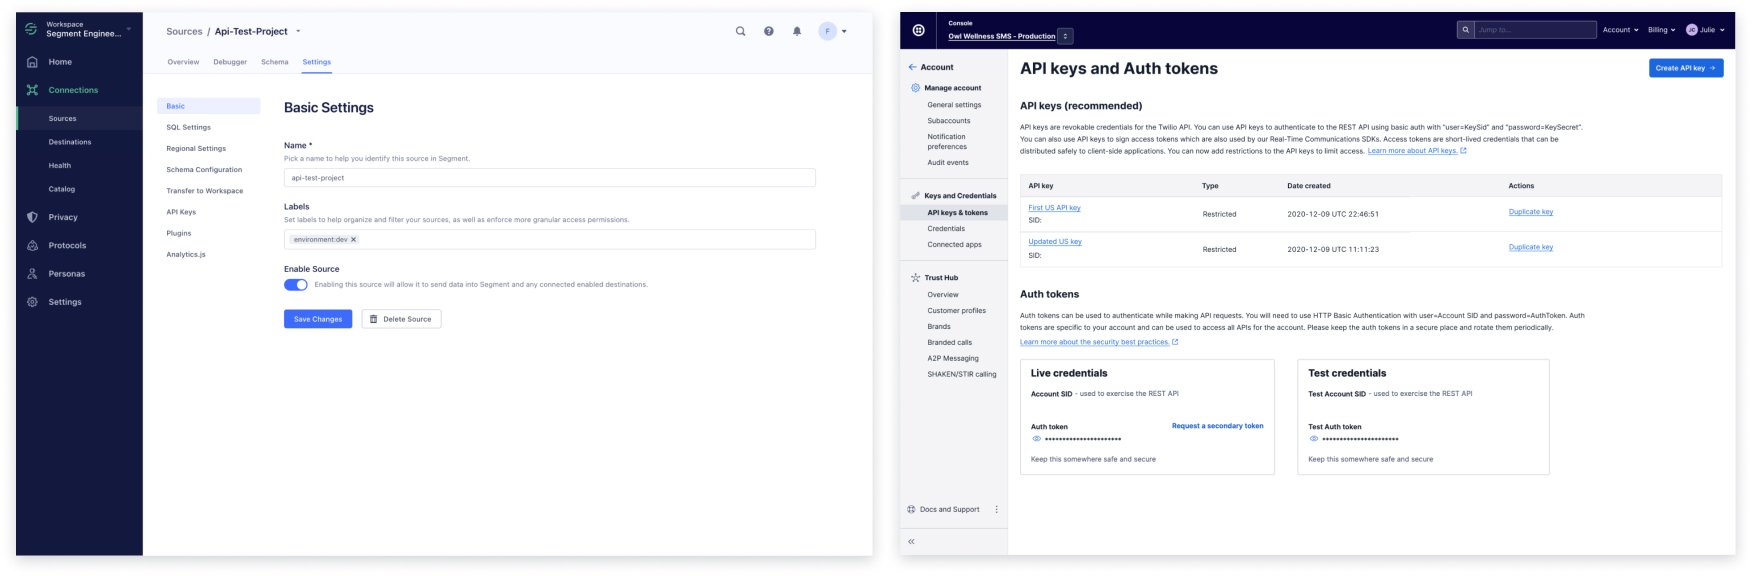1752x576 pixels.
Task: Click the Connections icon in Segment sidebar
Action: pyautogui.click(x=32, y=90)
